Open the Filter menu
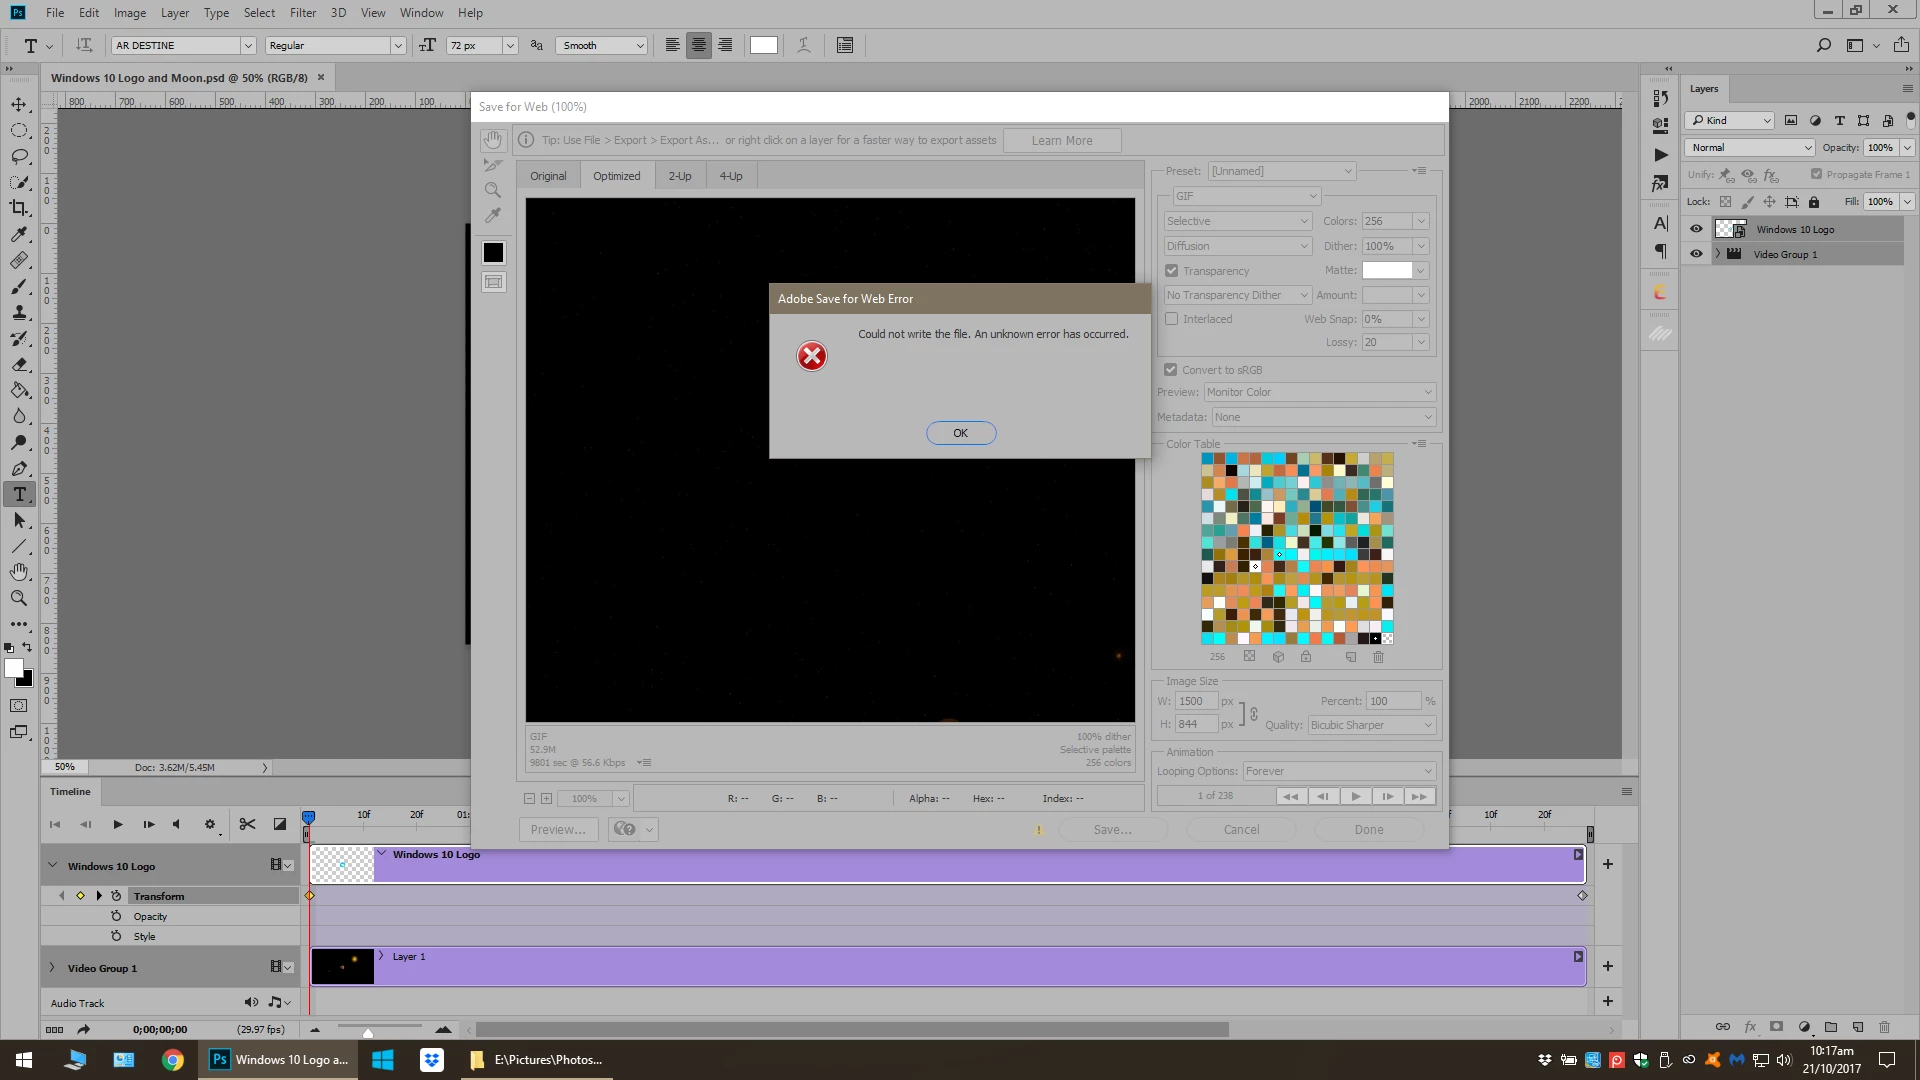Image resolution: width=1920 pixels, height=1080 pixels. point(303,13)
